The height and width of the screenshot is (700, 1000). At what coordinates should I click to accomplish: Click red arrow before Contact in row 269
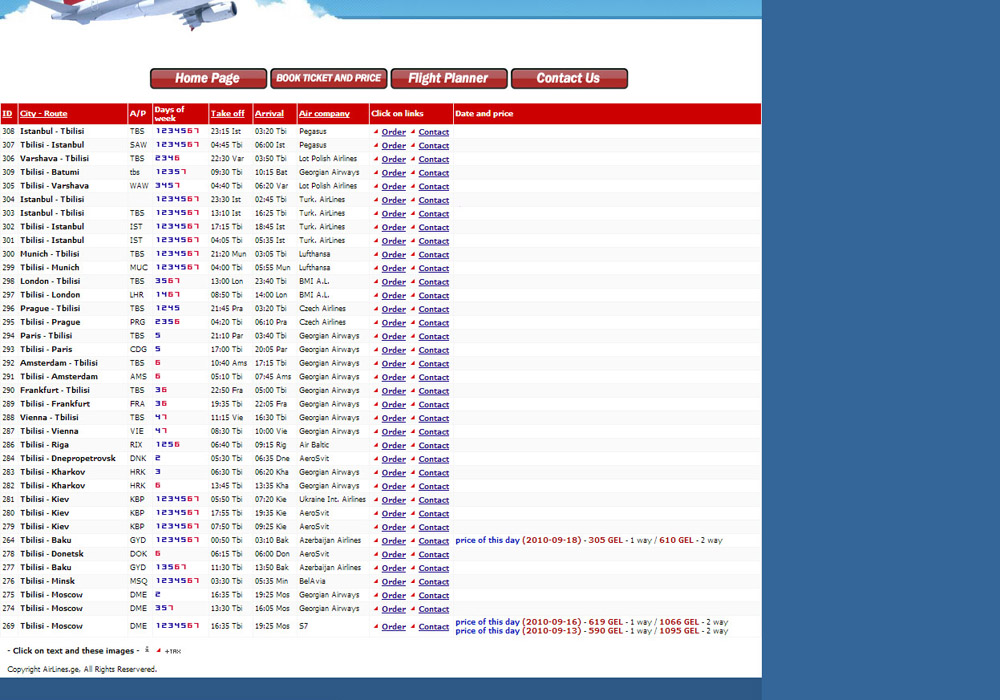(413, 627)
